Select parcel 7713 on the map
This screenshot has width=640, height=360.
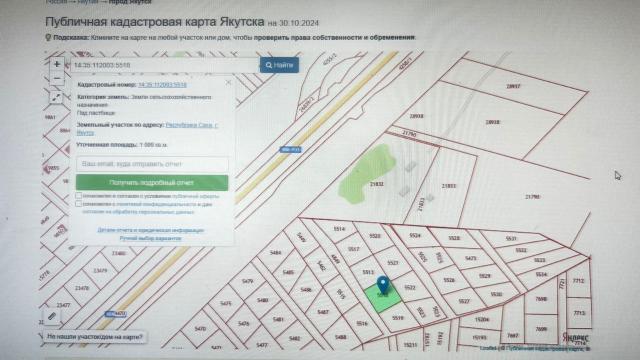(x=579, y=313)
